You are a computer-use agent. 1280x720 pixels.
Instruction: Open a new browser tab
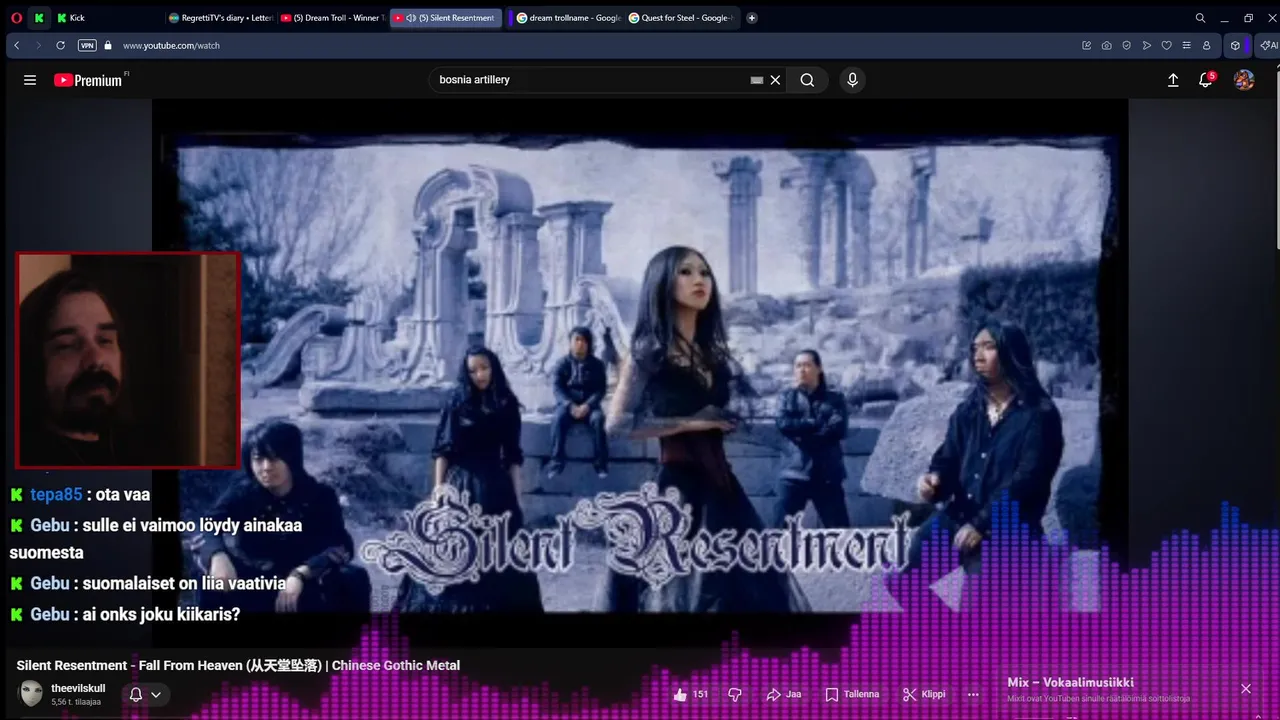[x=752, y=18]
